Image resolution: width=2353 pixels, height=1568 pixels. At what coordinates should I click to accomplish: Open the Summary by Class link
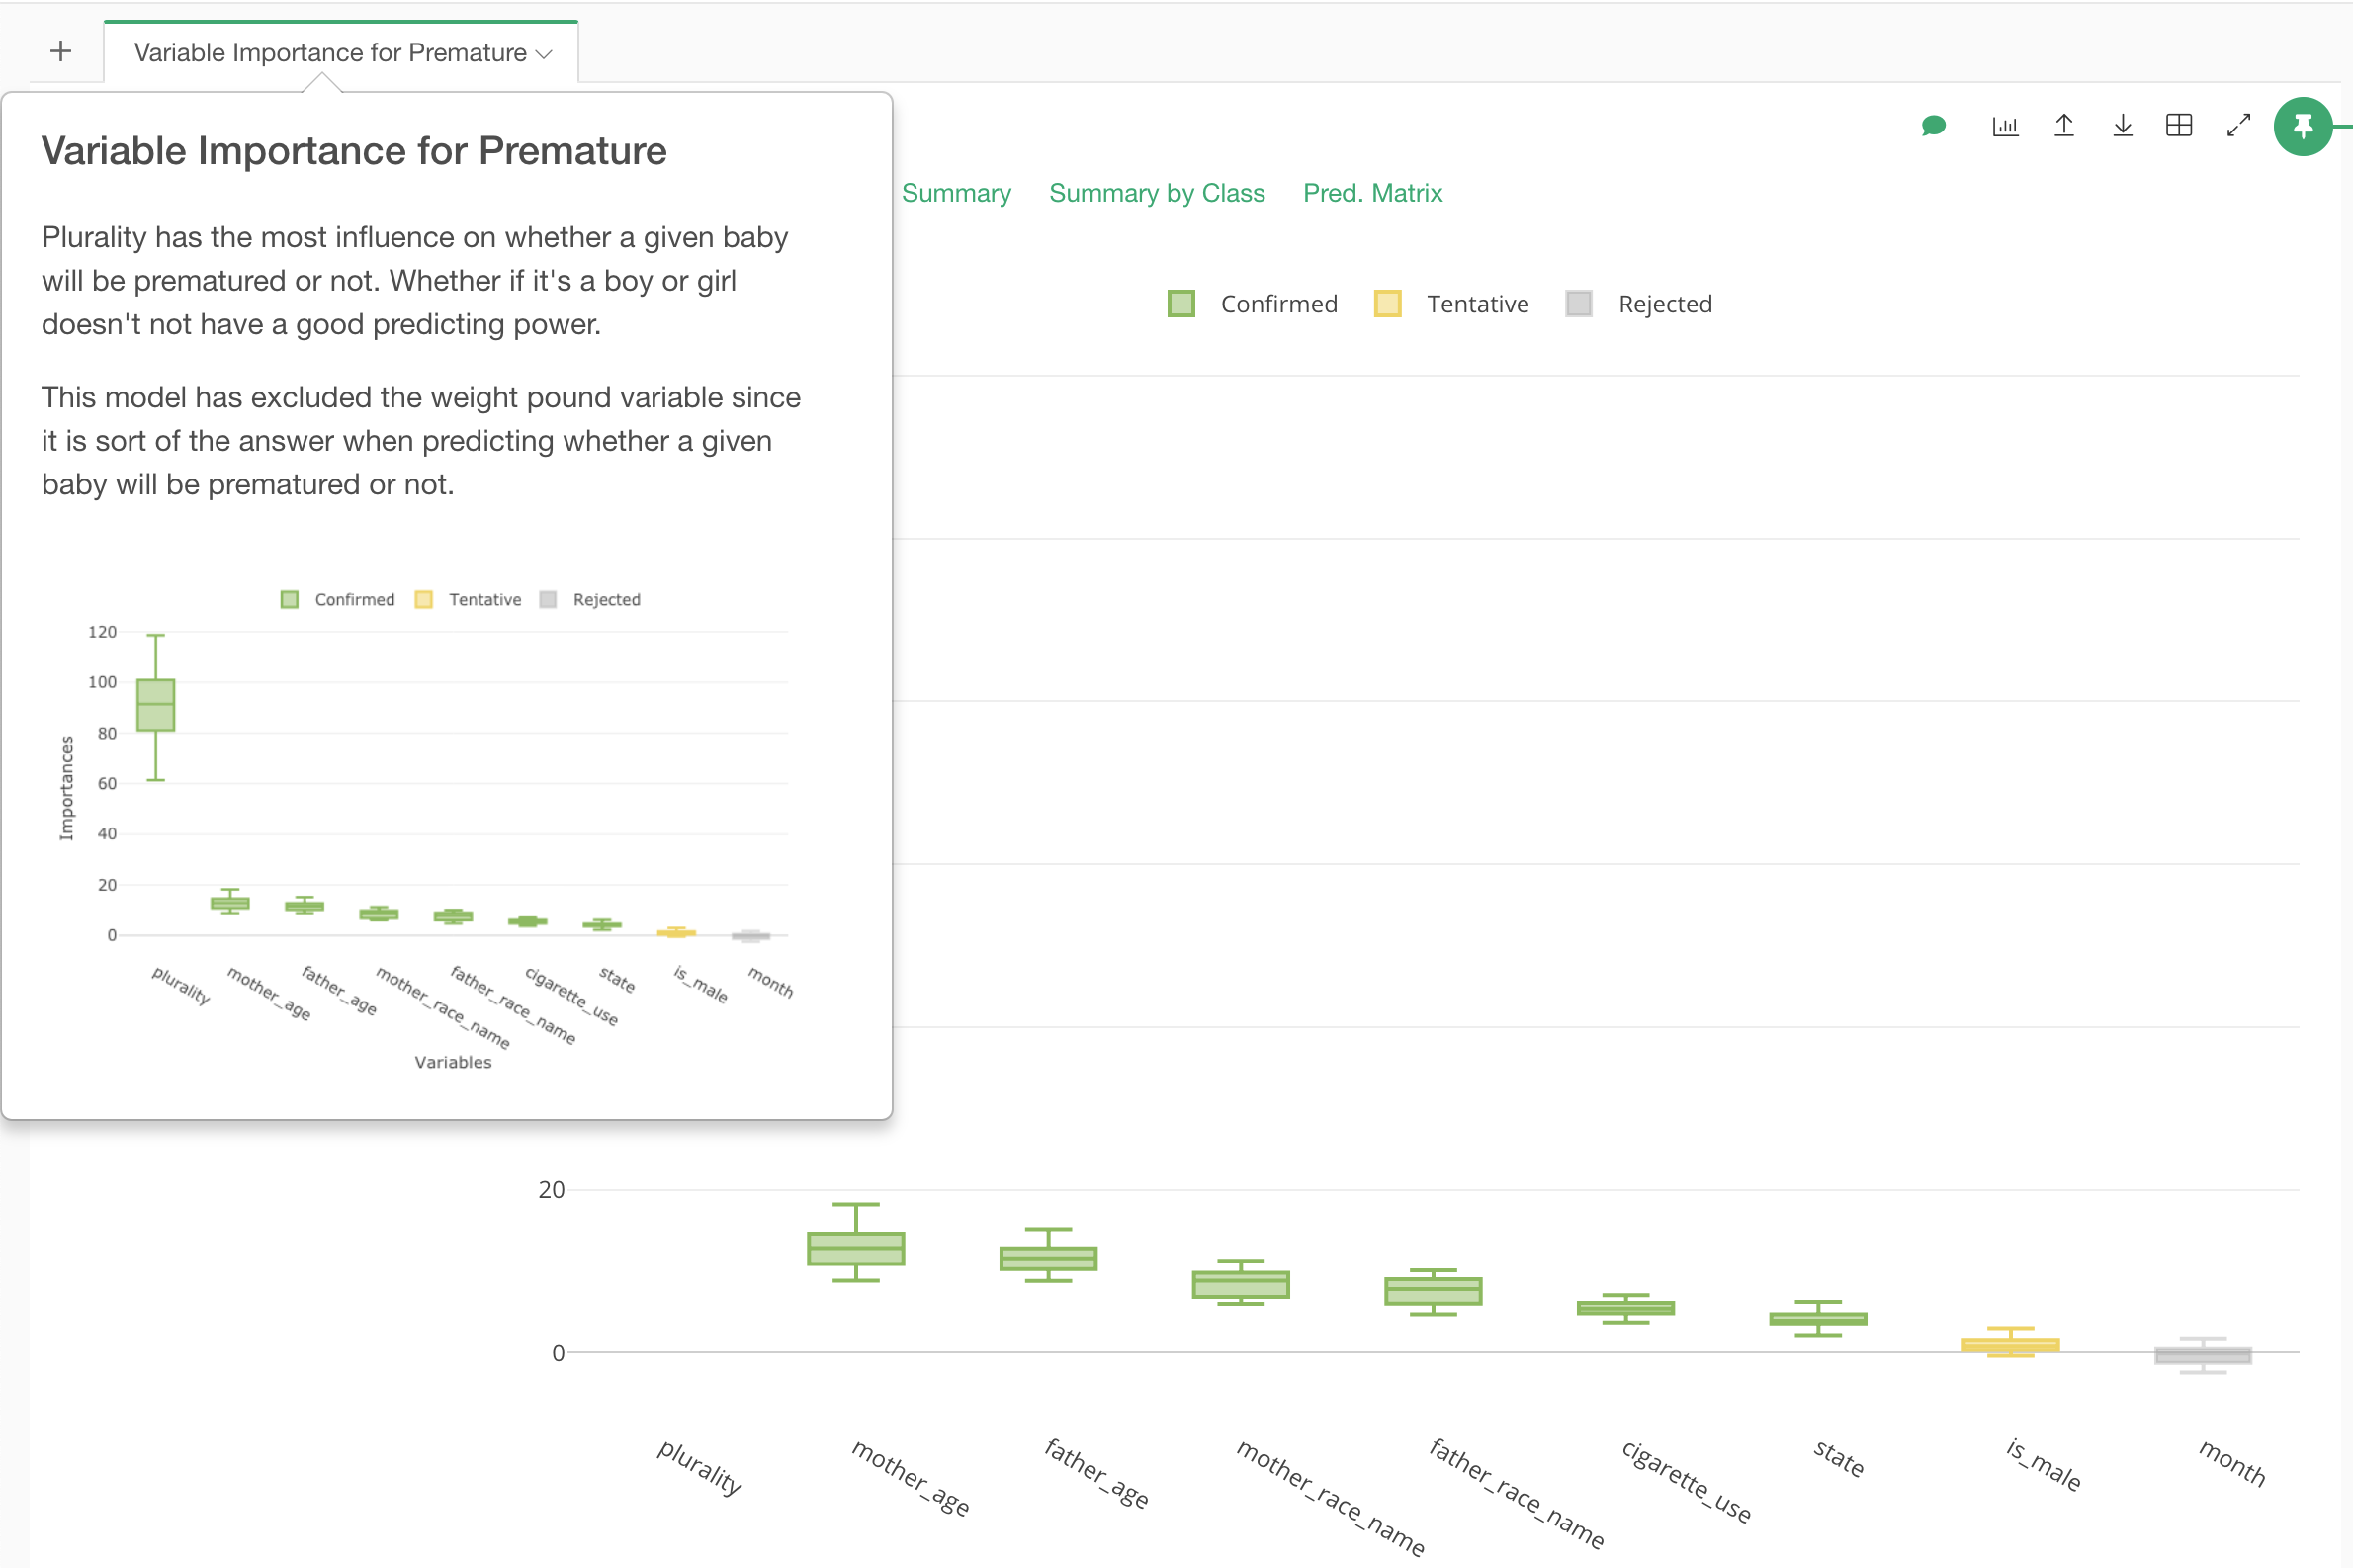tap(1156, 193)
